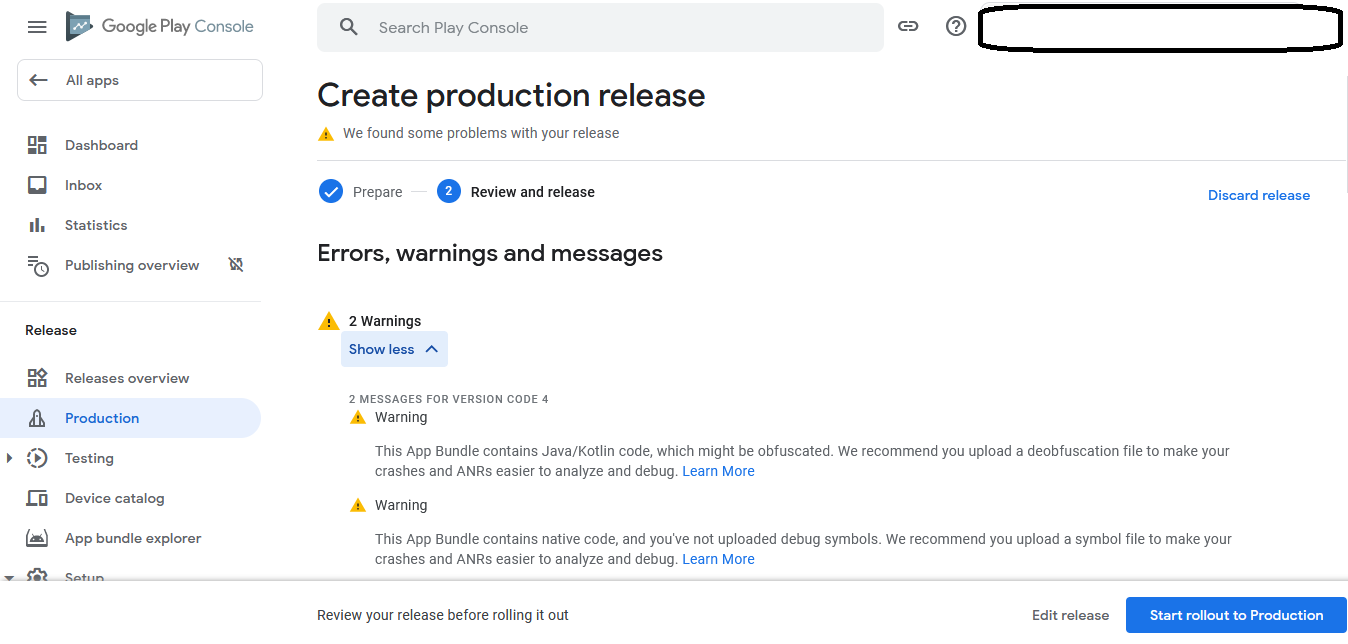Open the Dashboard panel
Screen dimensions: 1348x644
(x=101, y=145)
